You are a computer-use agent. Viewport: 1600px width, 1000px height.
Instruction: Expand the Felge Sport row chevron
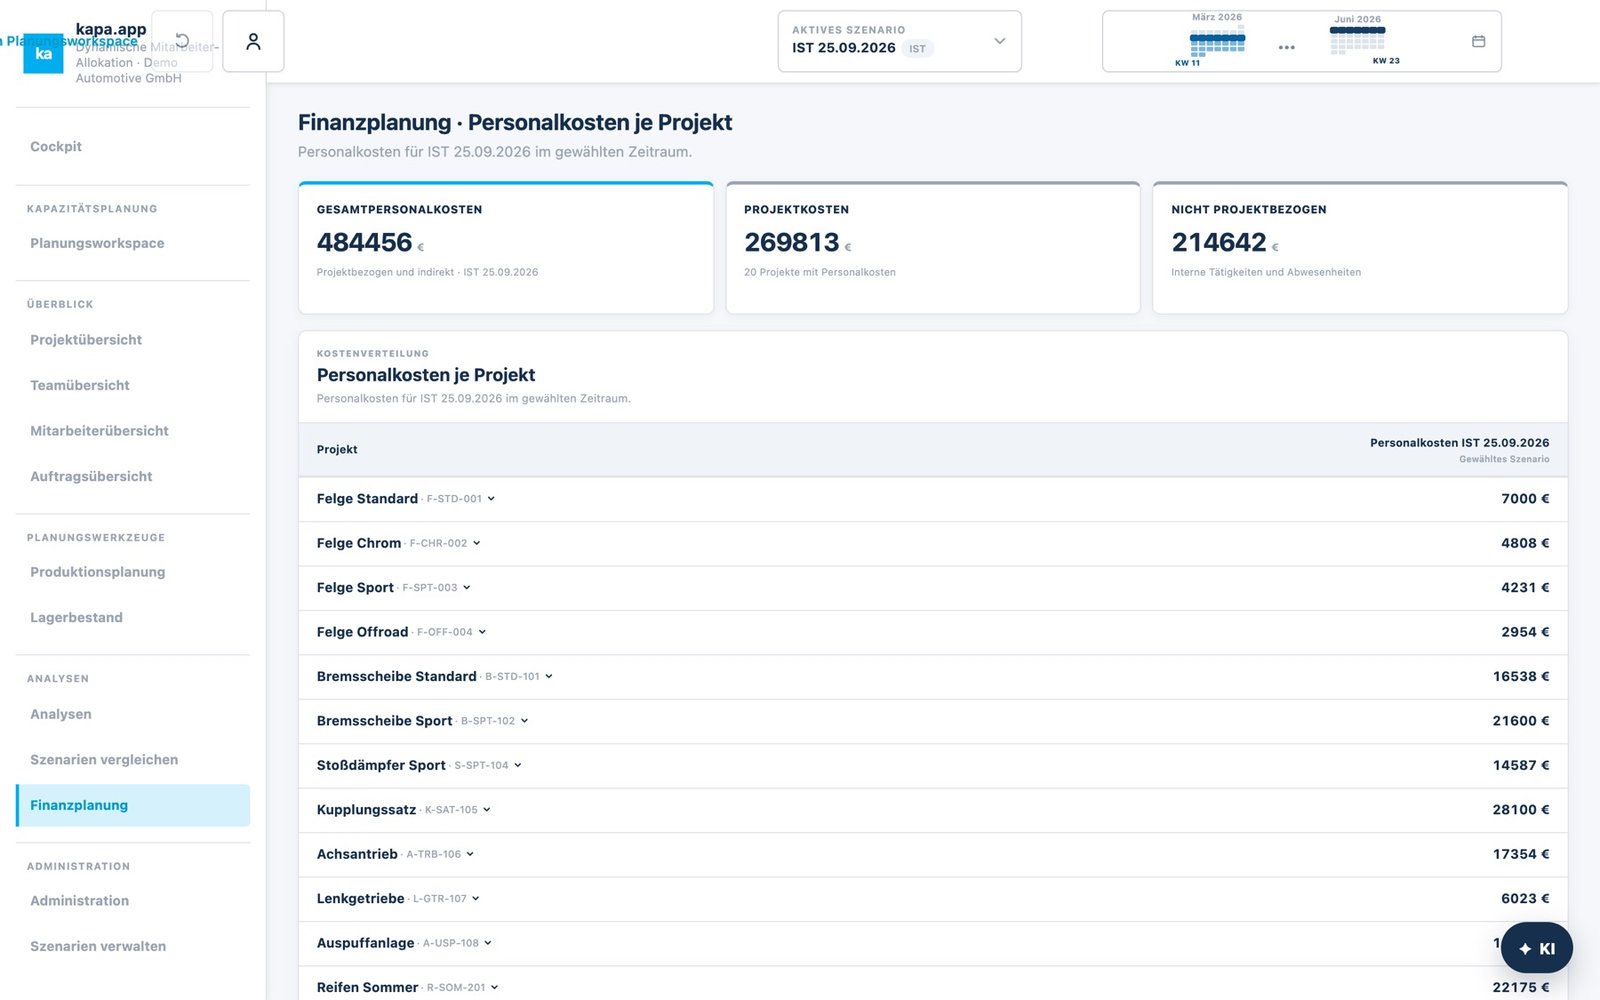click(x=466, y=588)
